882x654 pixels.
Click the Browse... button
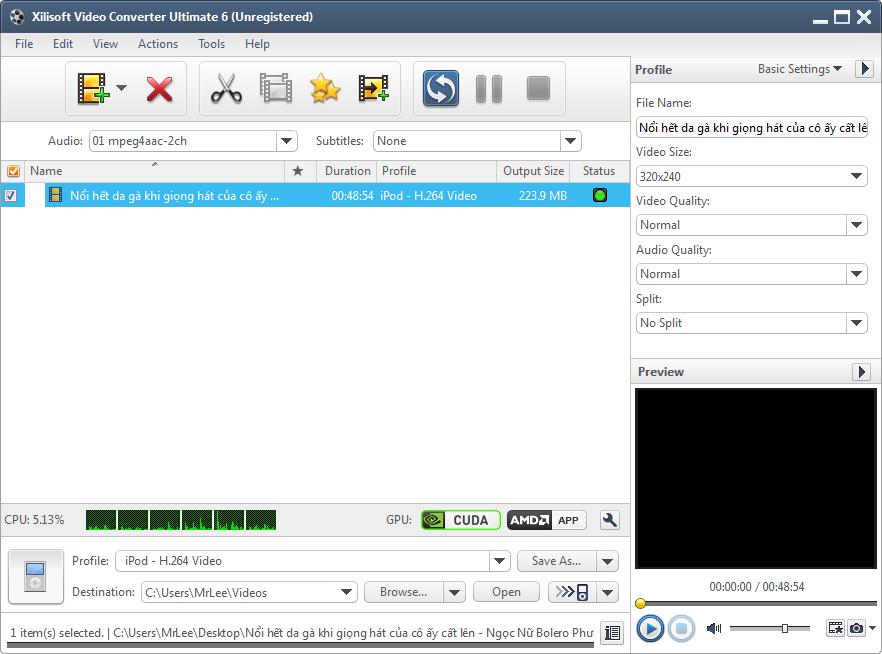(404, 592)
